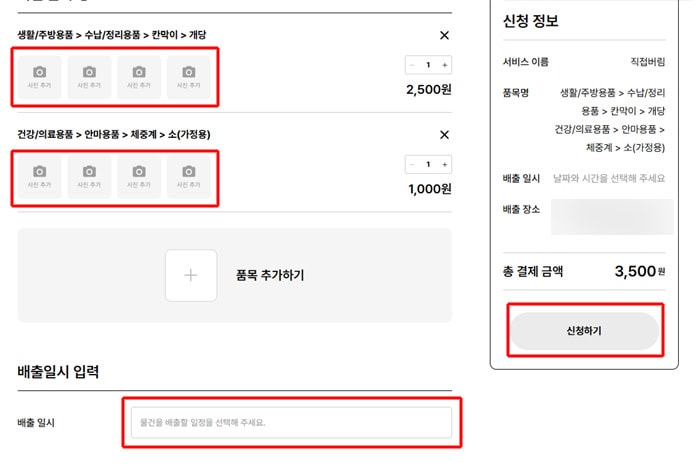Click the 3,500원 total amount
This screenshot has height=467, width=700.
[640, 271]
